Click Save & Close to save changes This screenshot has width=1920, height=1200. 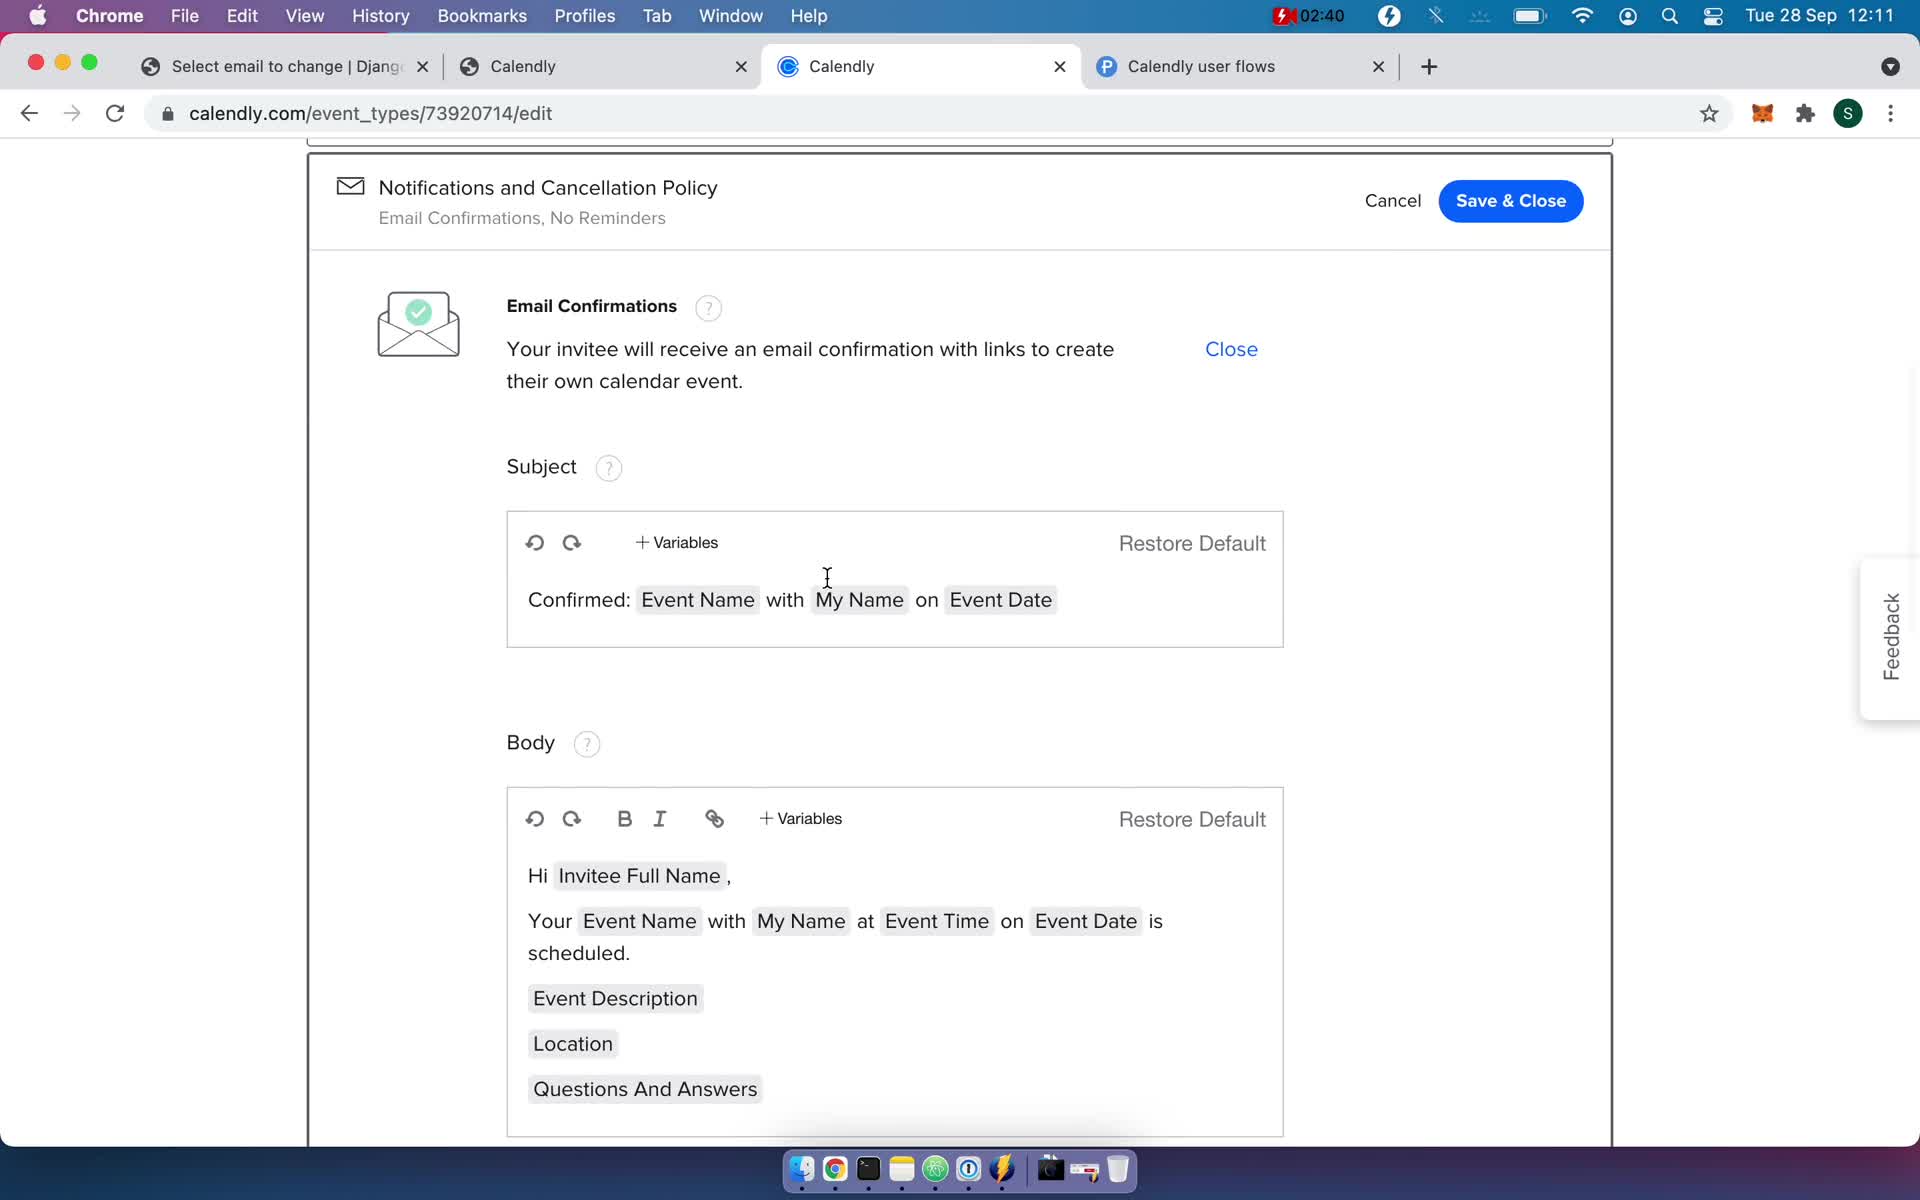point(1511,200)
